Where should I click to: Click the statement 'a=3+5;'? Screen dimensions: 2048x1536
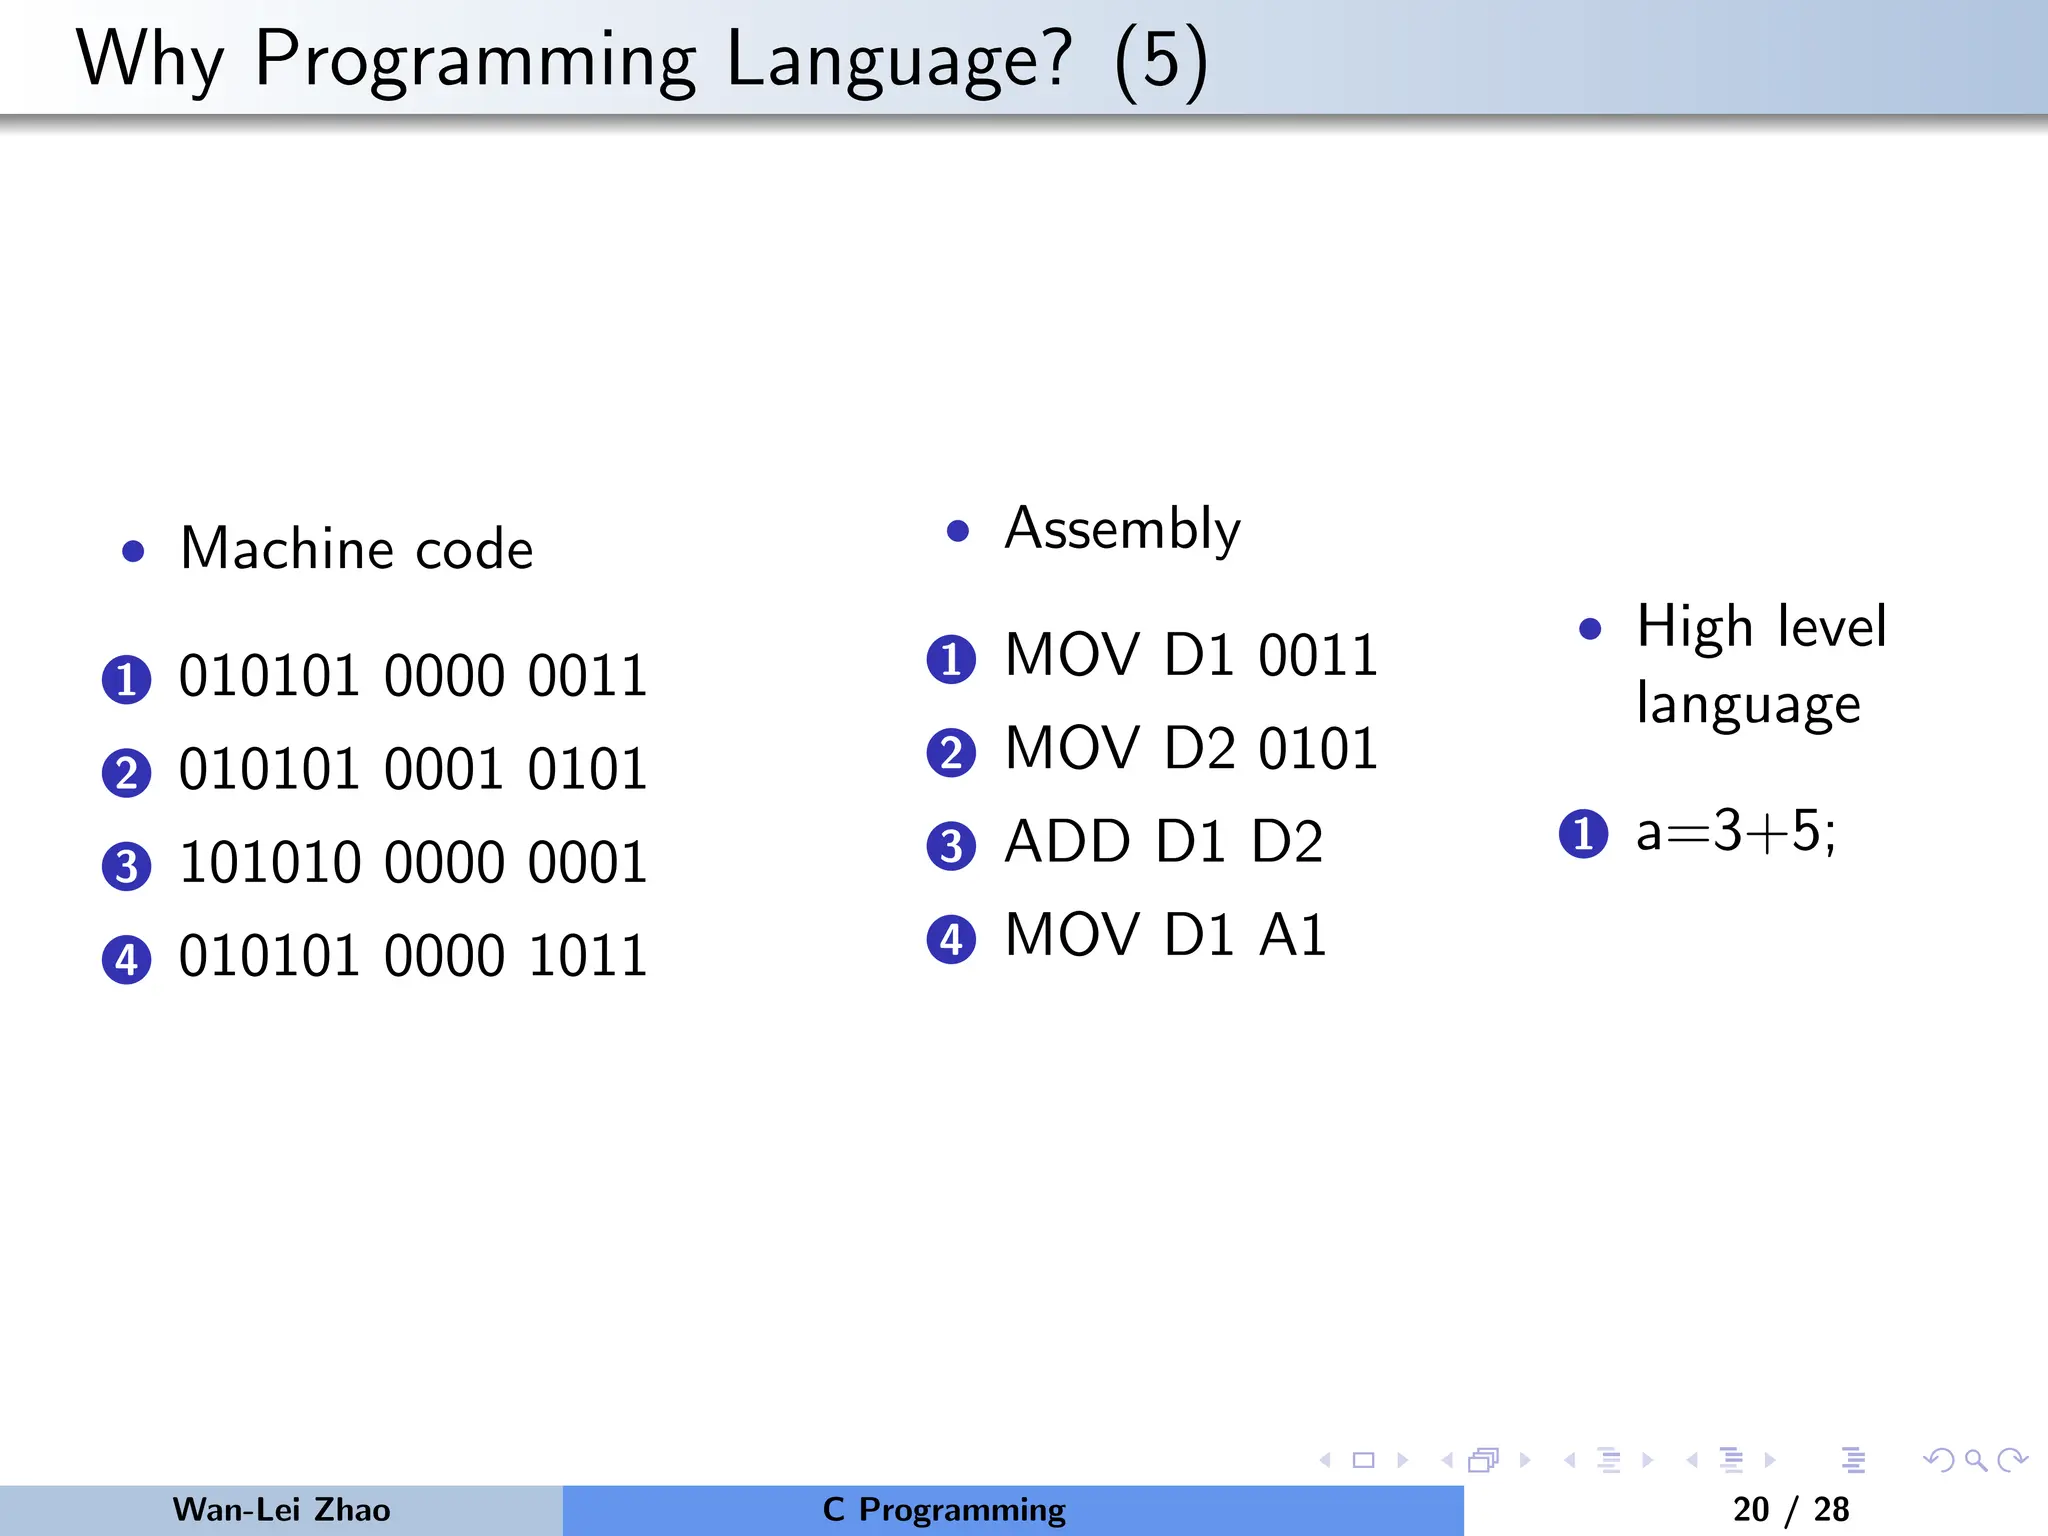[x=1736, y=831]
